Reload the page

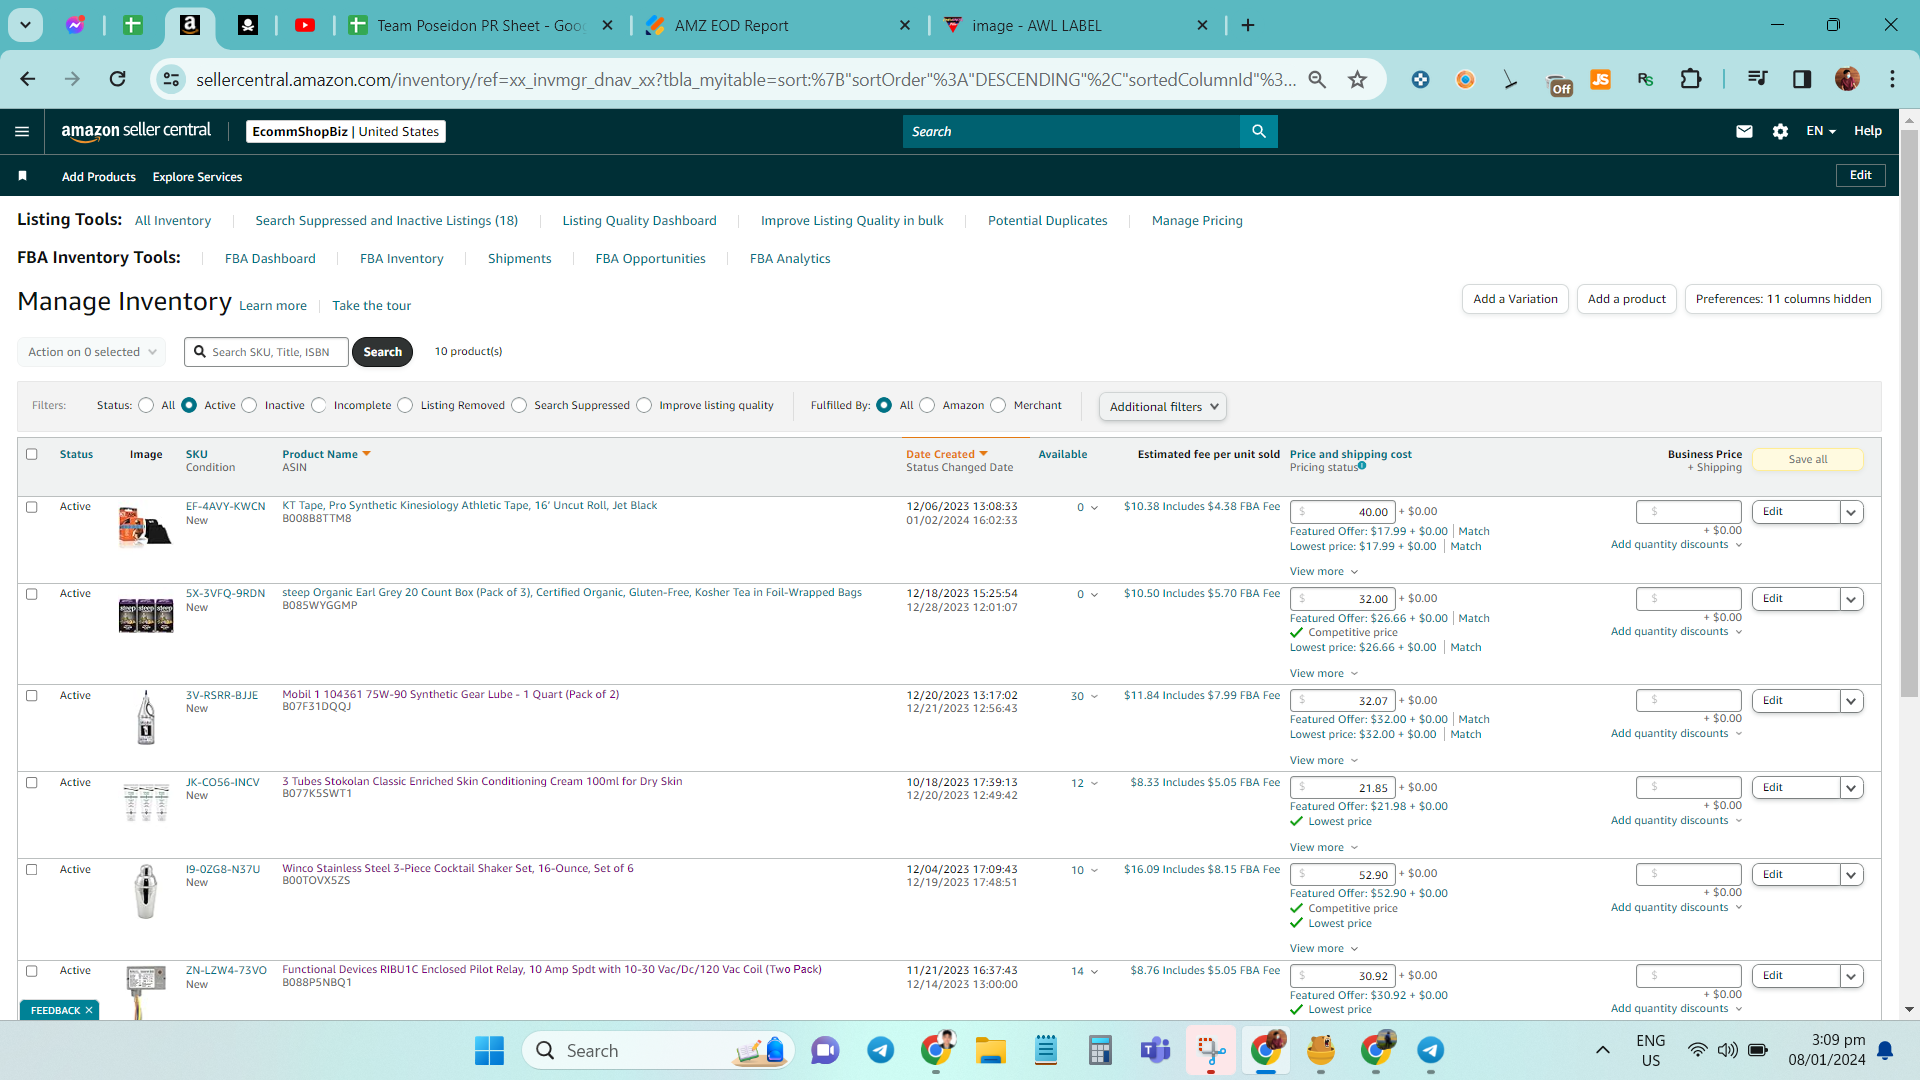(118, 79)
